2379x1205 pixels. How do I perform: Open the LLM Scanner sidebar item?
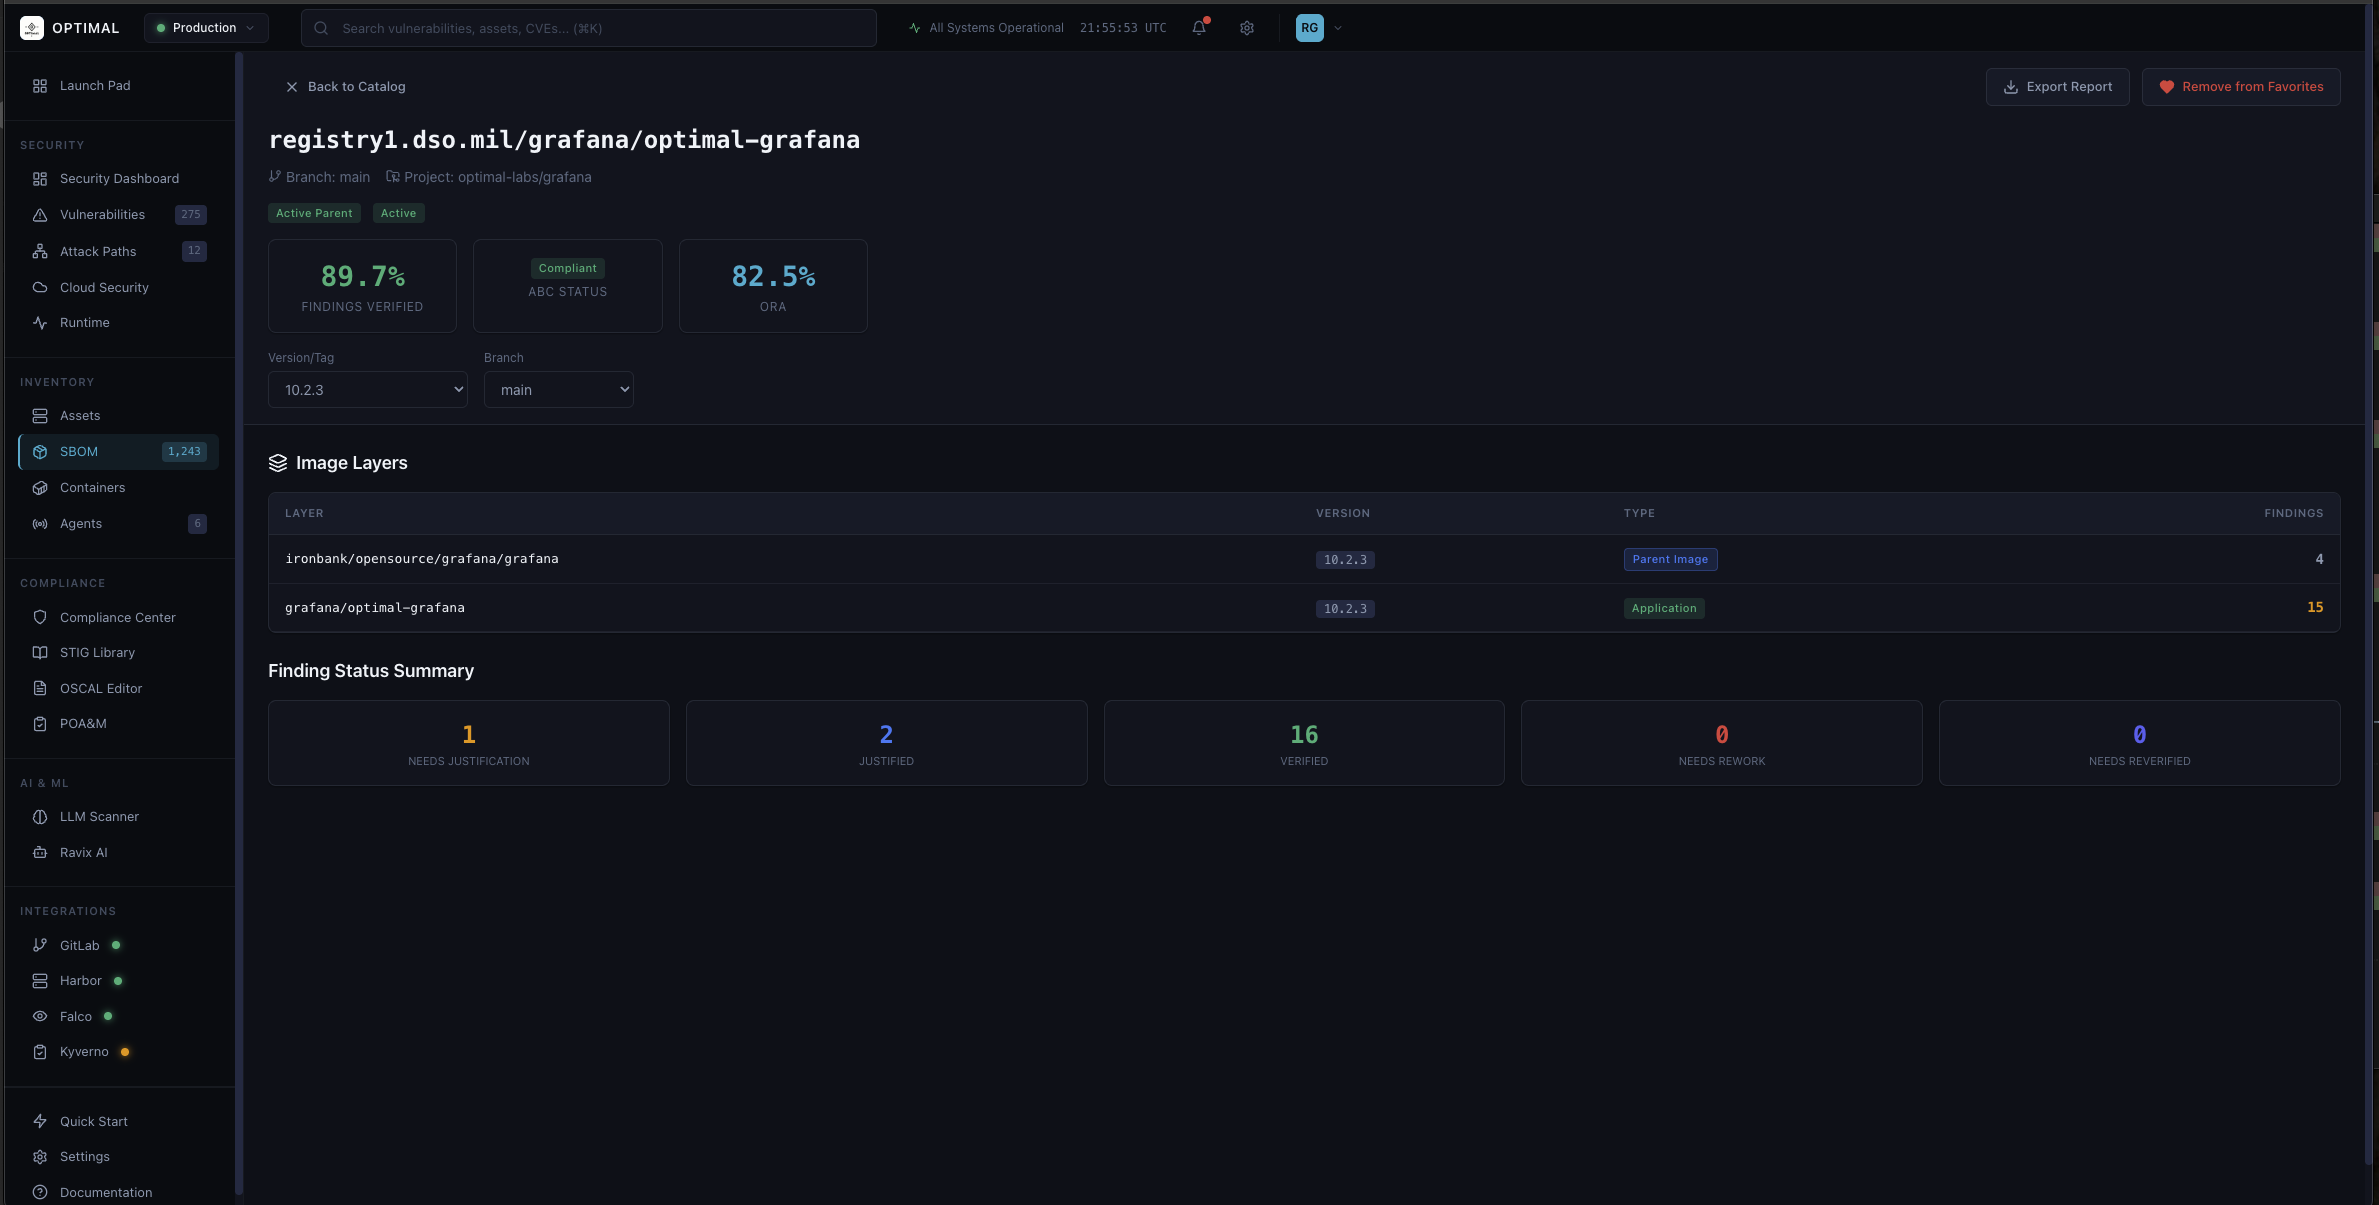point(99,817)
